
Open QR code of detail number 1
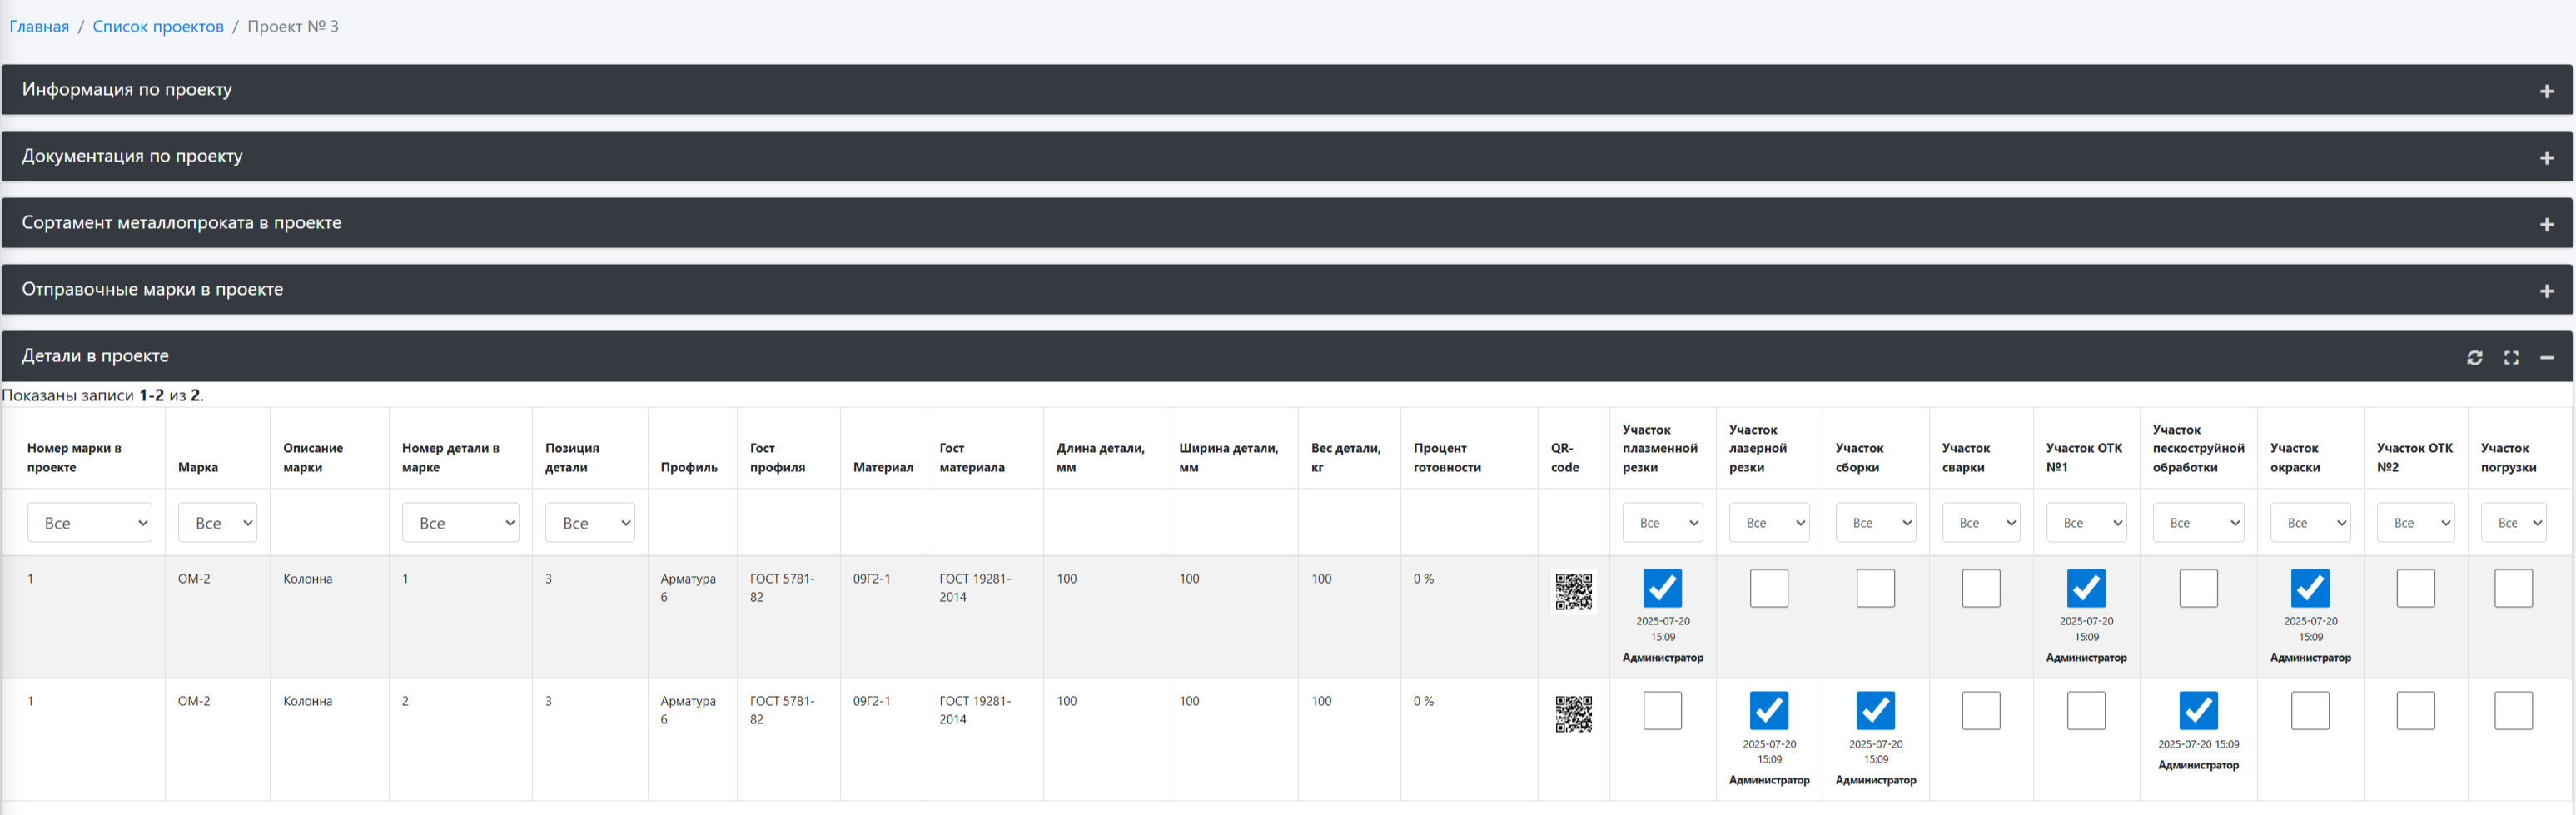click(1573, 591)
